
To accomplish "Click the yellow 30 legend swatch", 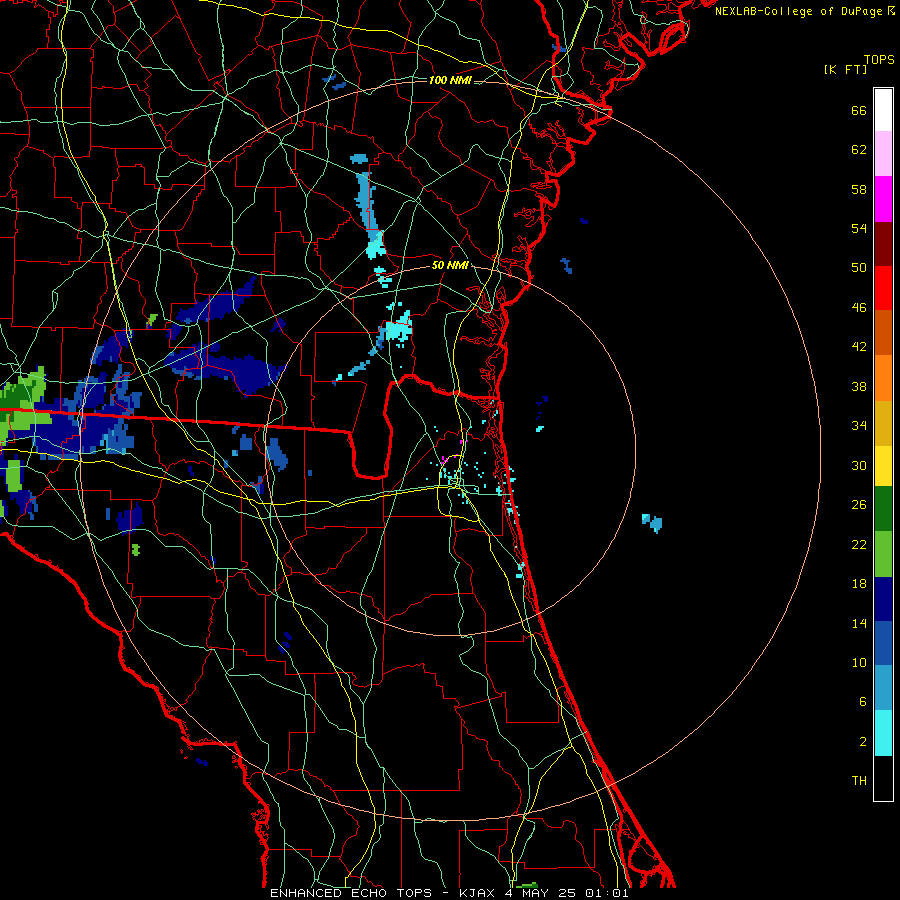I will pyautogui.click(x=883, y=466).
